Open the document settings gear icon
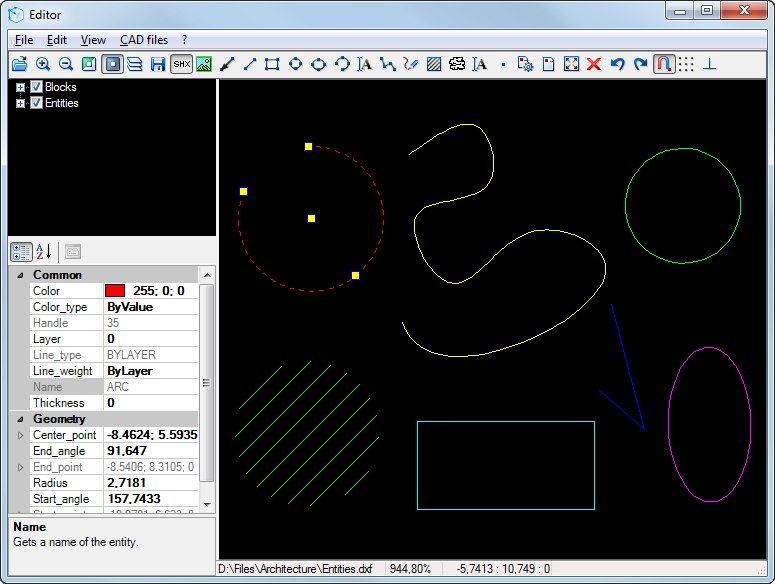The image size is (775, 584). coord(525,64)
